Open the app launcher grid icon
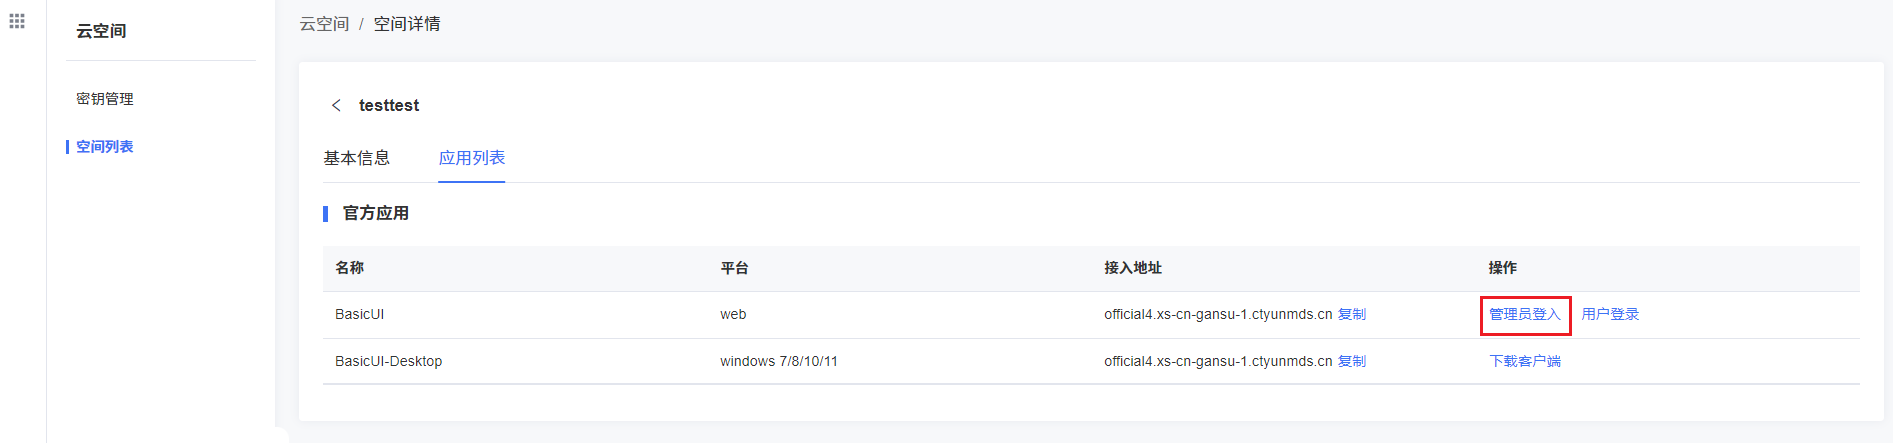The image size is (1893, 443). (17, 21)
